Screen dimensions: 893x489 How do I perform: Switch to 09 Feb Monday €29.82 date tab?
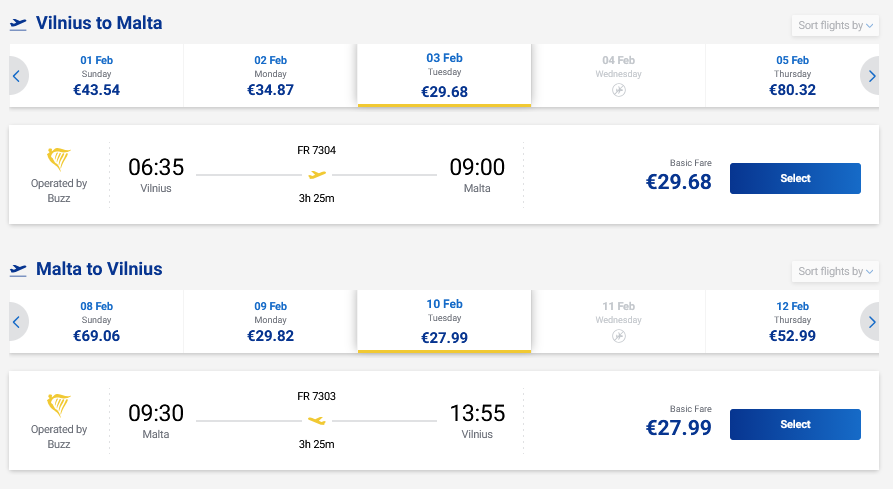[x=270, y=321]
